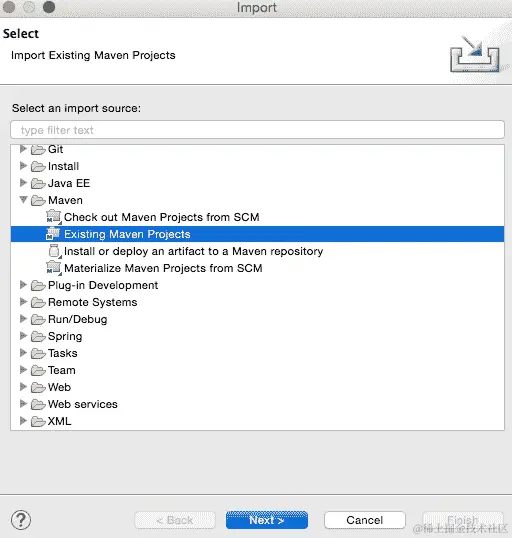Viewport: 512px width, 538px height.
Task: Select the "Java EE" label
Action: click(69, 183)
